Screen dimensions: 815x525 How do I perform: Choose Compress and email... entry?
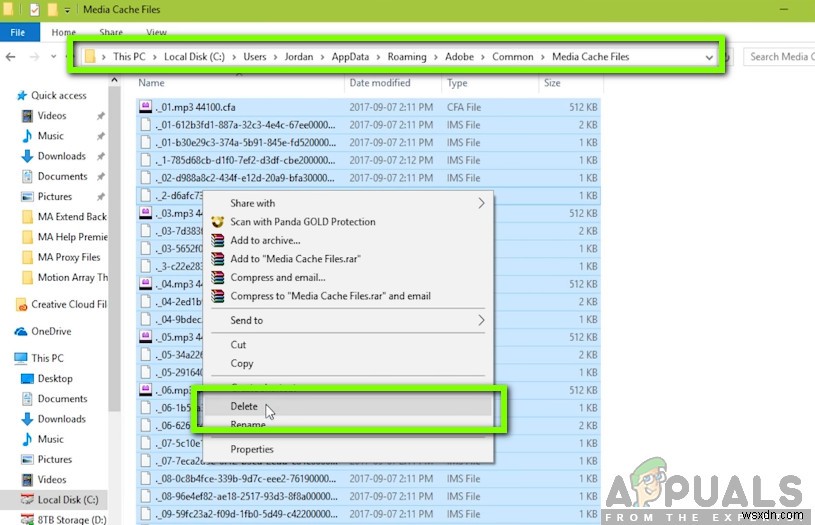coord(348,278)
